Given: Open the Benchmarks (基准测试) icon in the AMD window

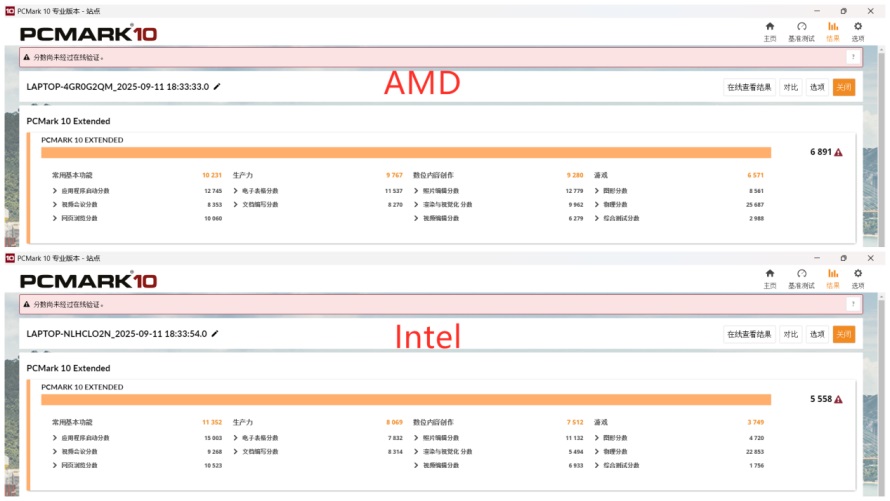Looking at the screenshot, I should [x=801, y=27].
